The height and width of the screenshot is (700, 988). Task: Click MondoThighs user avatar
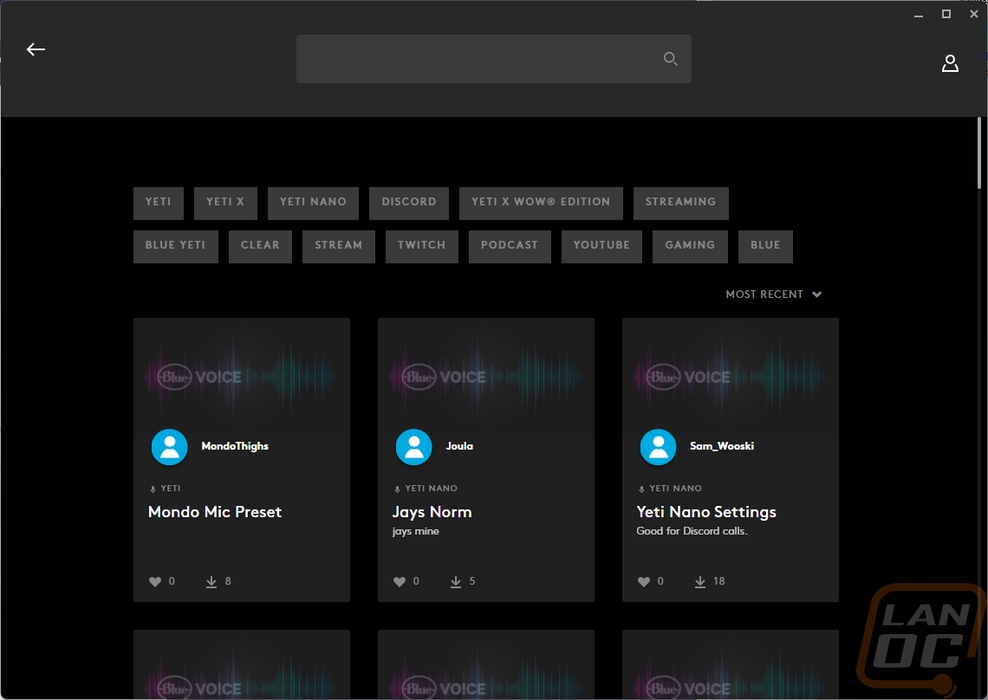pos(169,447)
